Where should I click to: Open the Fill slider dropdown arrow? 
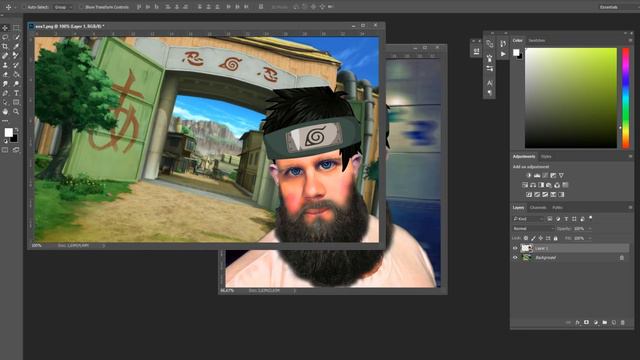click(590, 238)
